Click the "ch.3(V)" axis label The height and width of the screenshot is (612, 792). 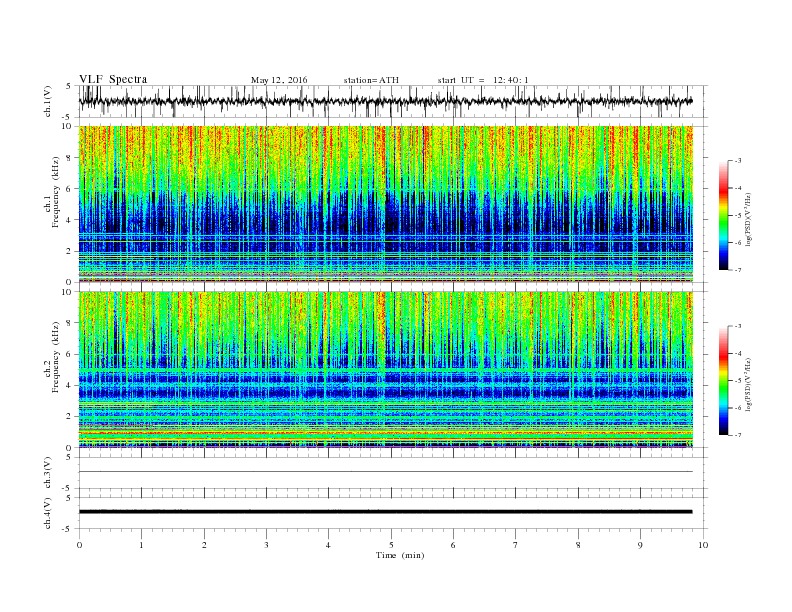coord(48,473)
